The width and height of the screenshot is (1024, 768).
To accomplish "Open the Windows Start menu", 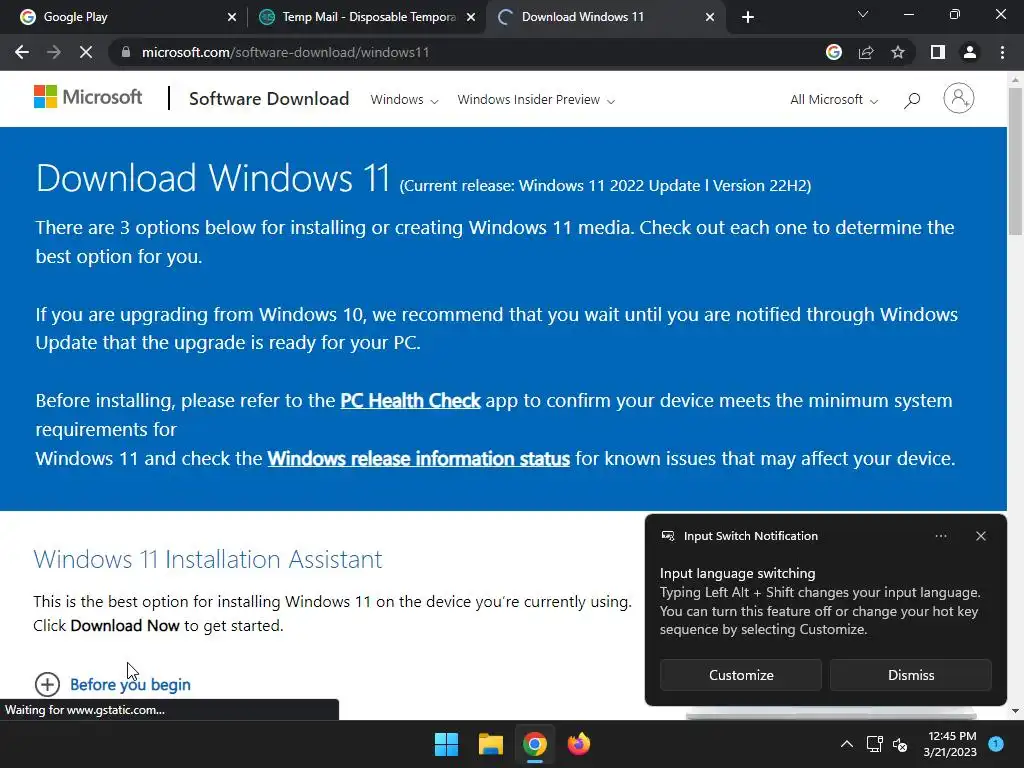I will (x=447, y=744).
